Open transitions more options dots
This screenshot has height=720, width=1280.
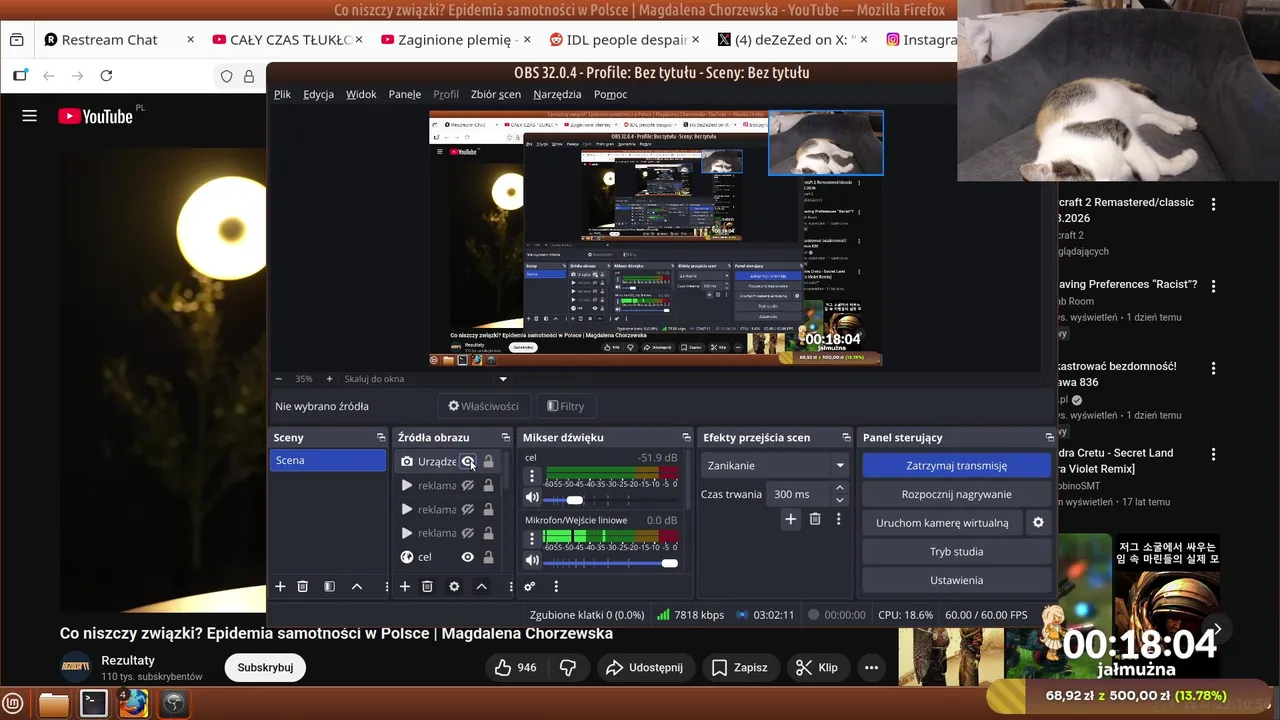click(839, 519)
